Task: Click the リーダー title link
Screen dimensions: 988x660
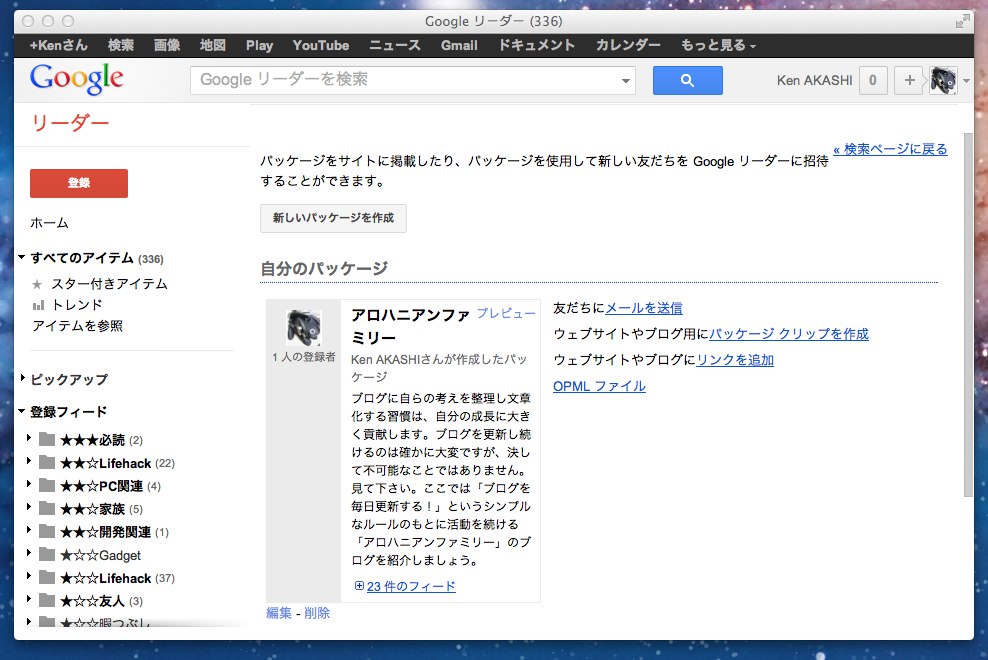Action: pyautogui.click(x=70, y=122)
